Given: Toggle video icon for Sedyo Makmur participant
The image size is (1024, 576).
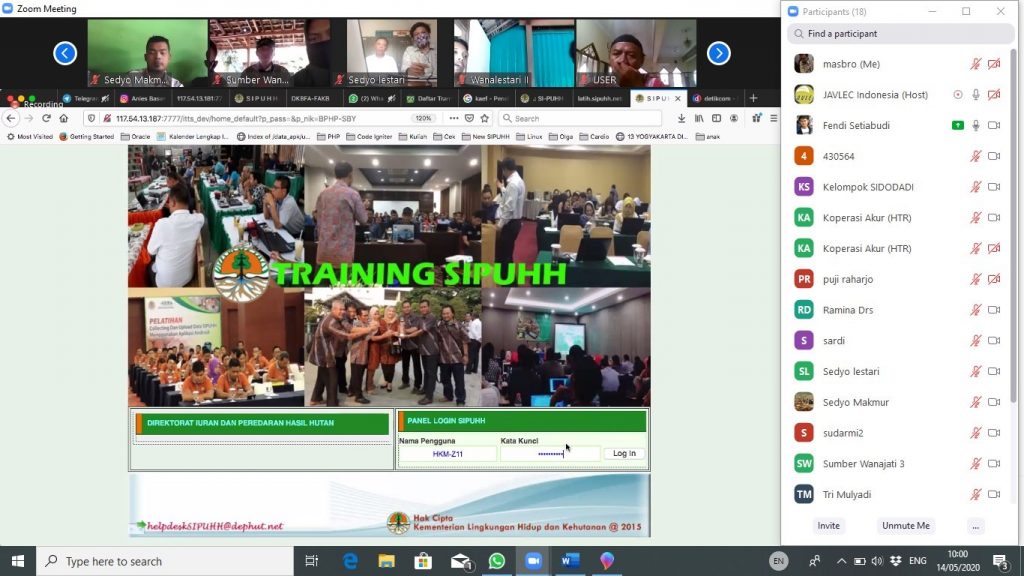Looking at the screenshot, I should (994, 402).
